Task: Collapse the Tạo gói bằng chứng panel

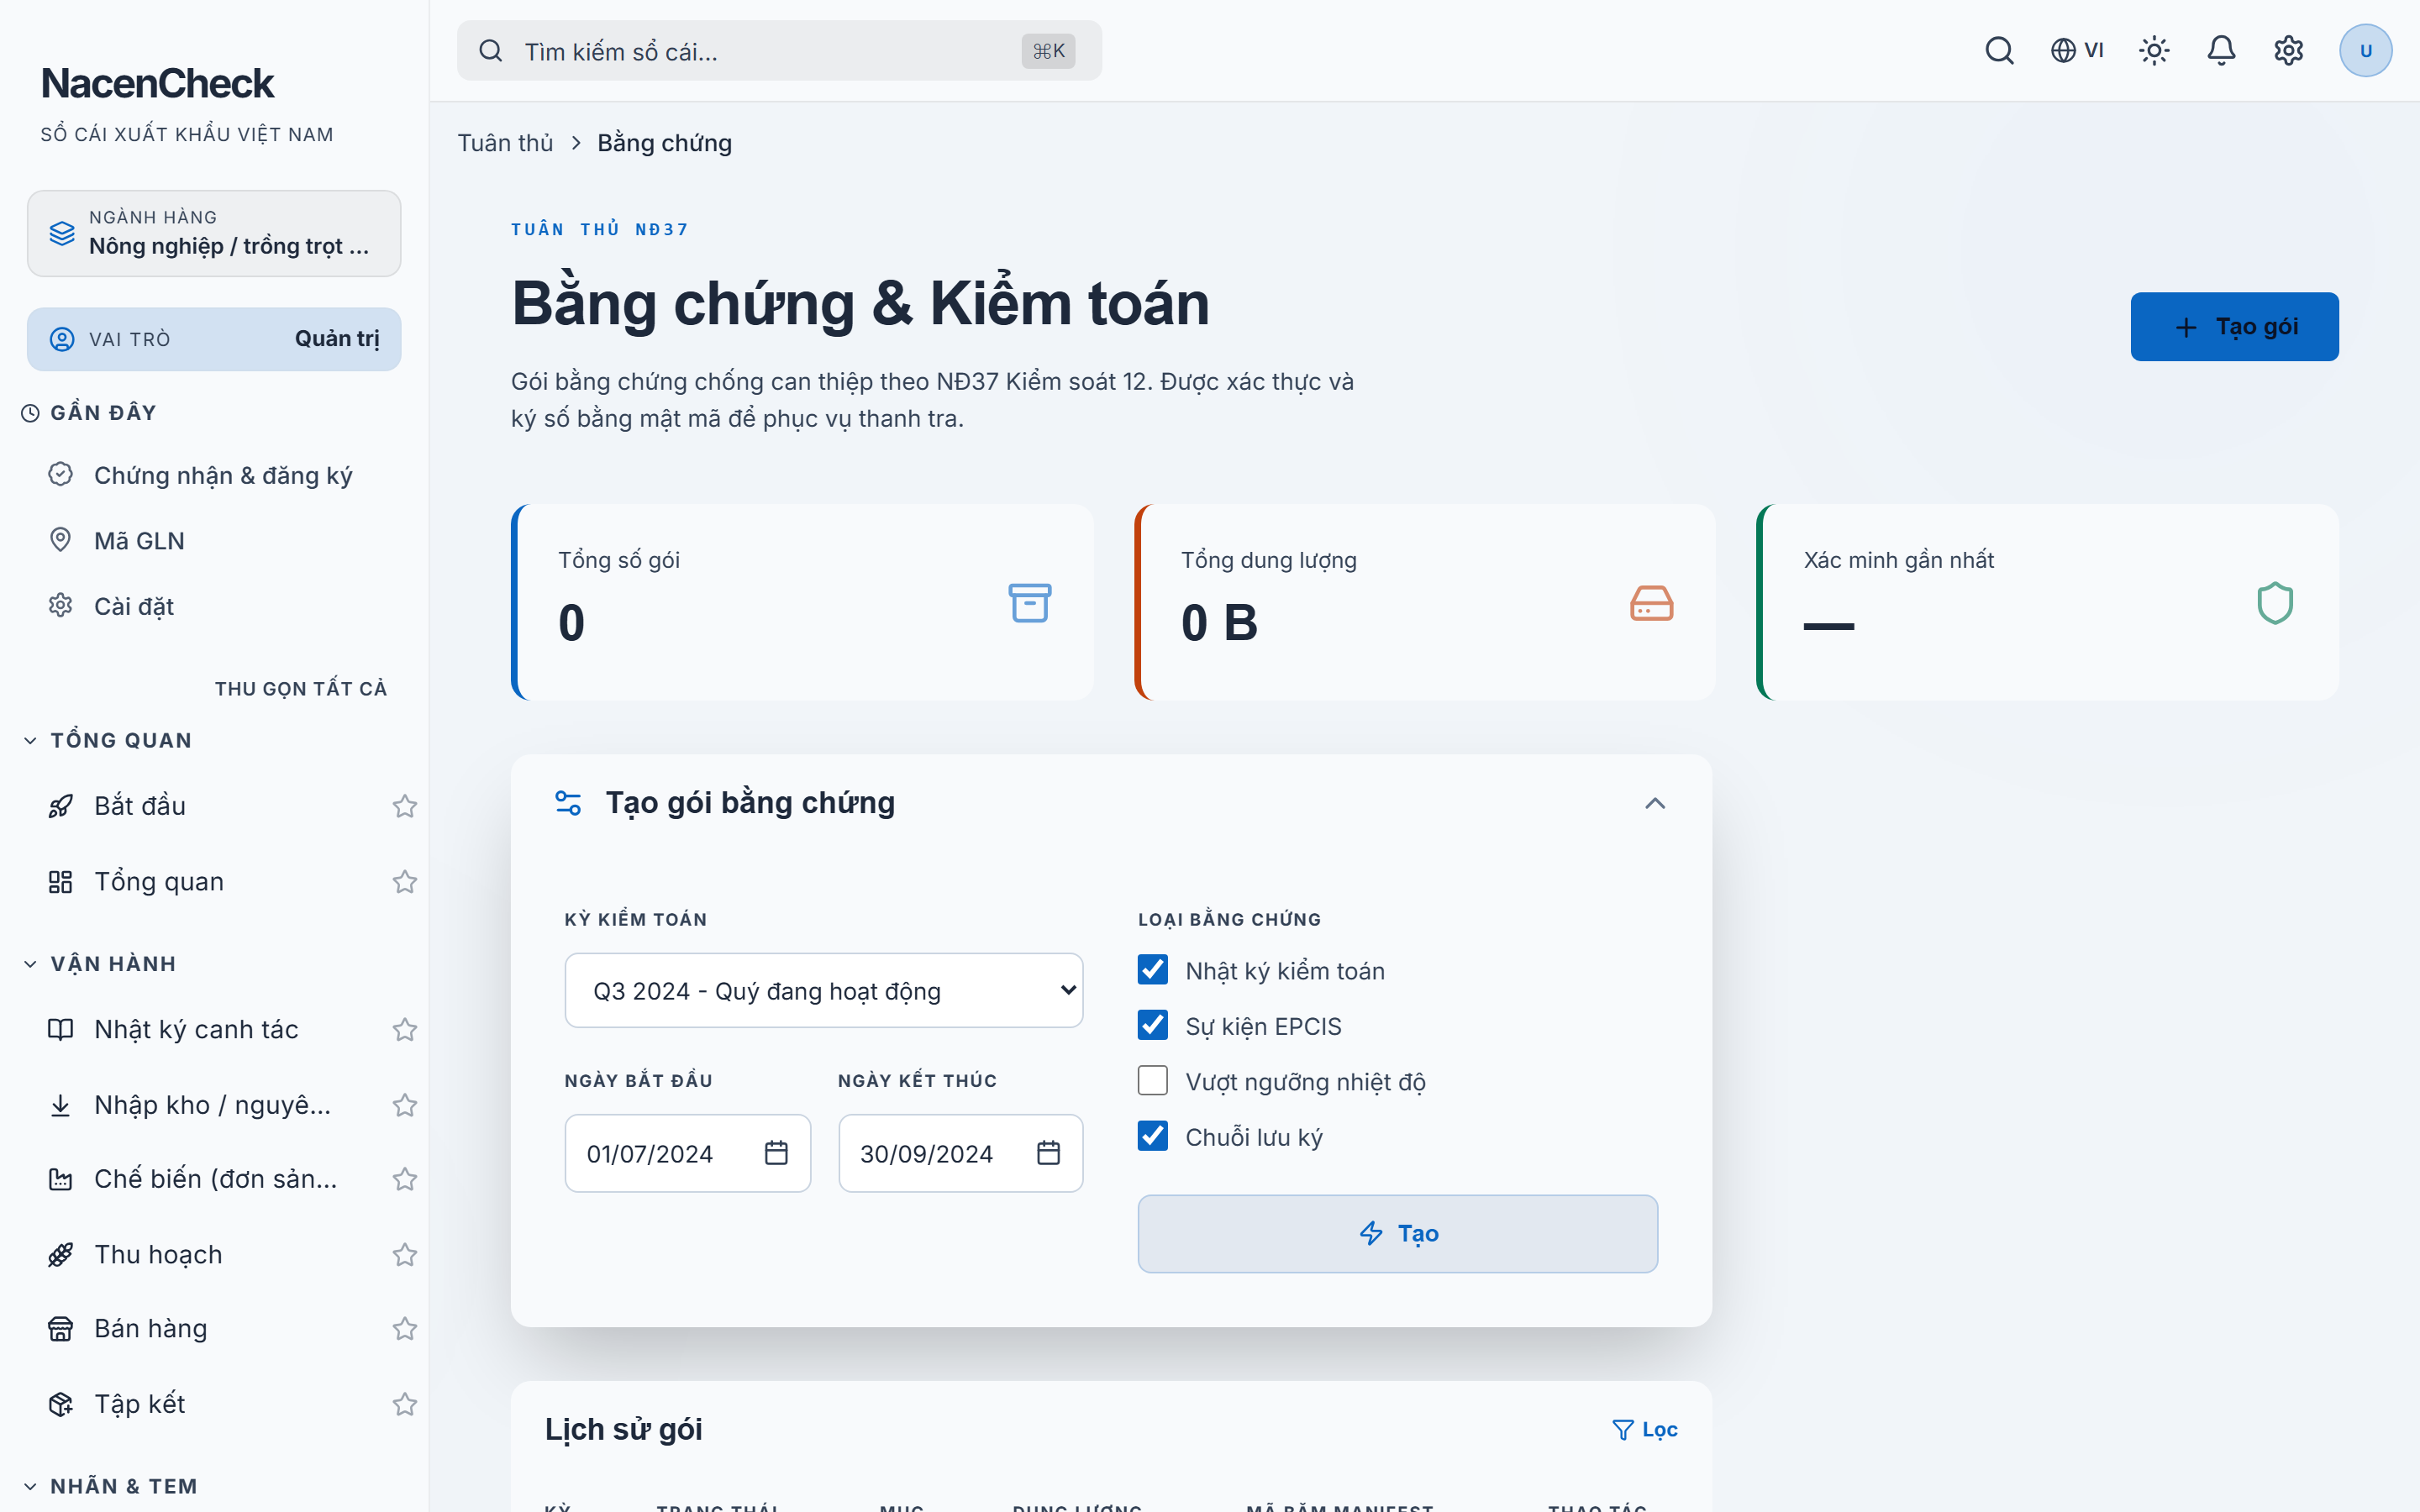Action: pyautogui.click(x=1655, y=804)
